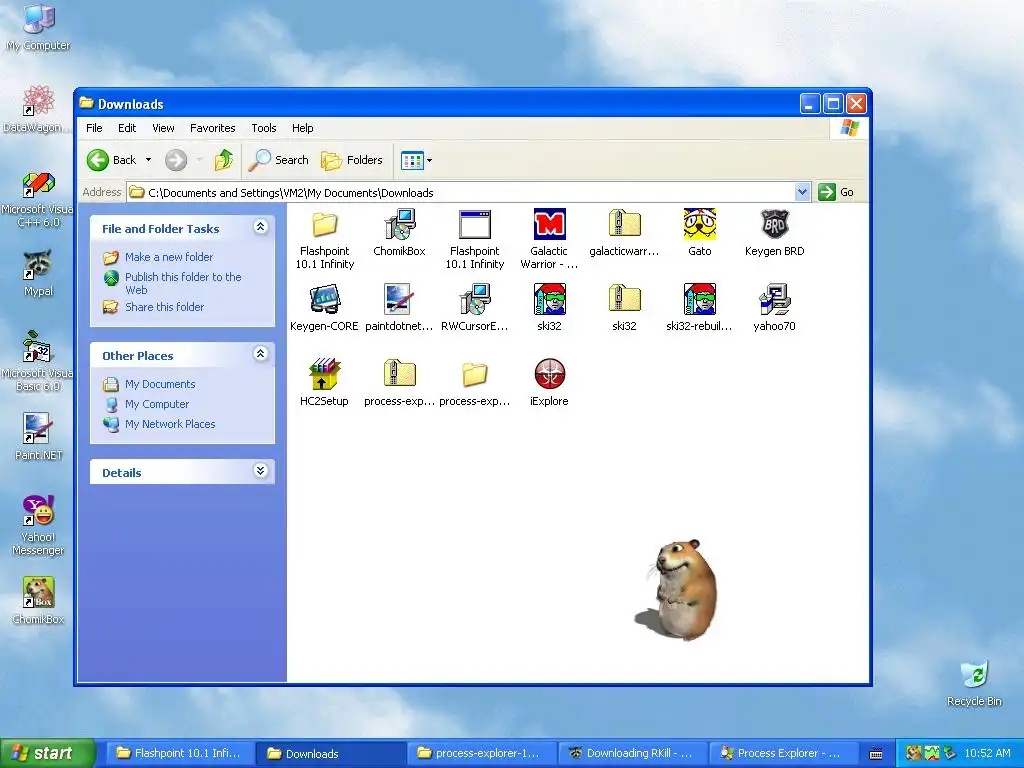Select the galacticwarr... zip archive
This screenshot has height=768, width=1024.
(624, 223)
